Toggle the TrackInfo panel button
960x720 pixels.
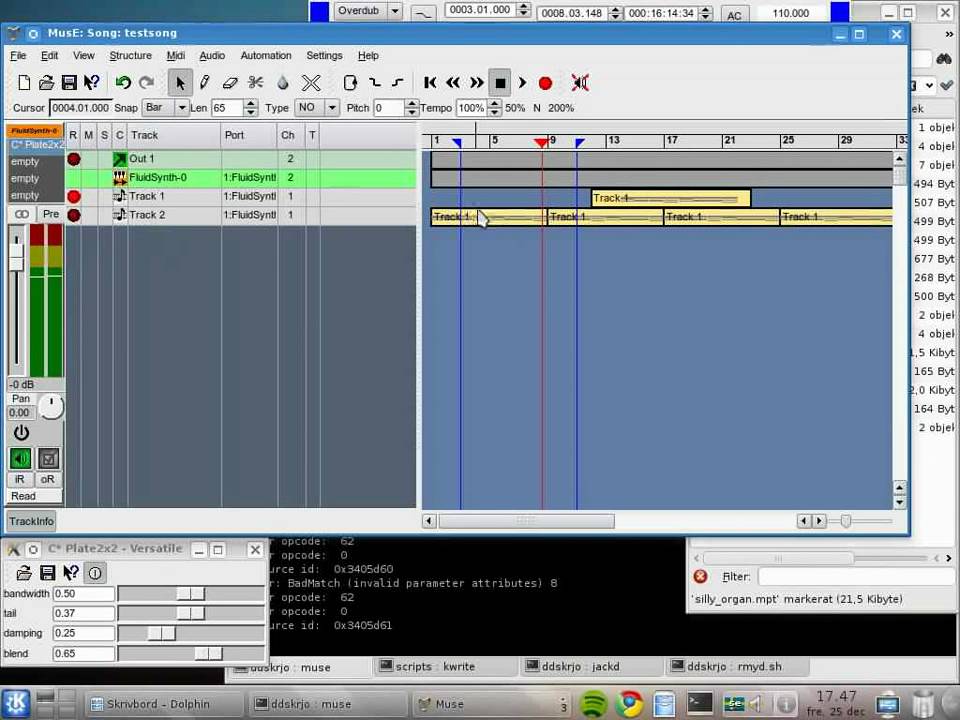pos(31,522)
